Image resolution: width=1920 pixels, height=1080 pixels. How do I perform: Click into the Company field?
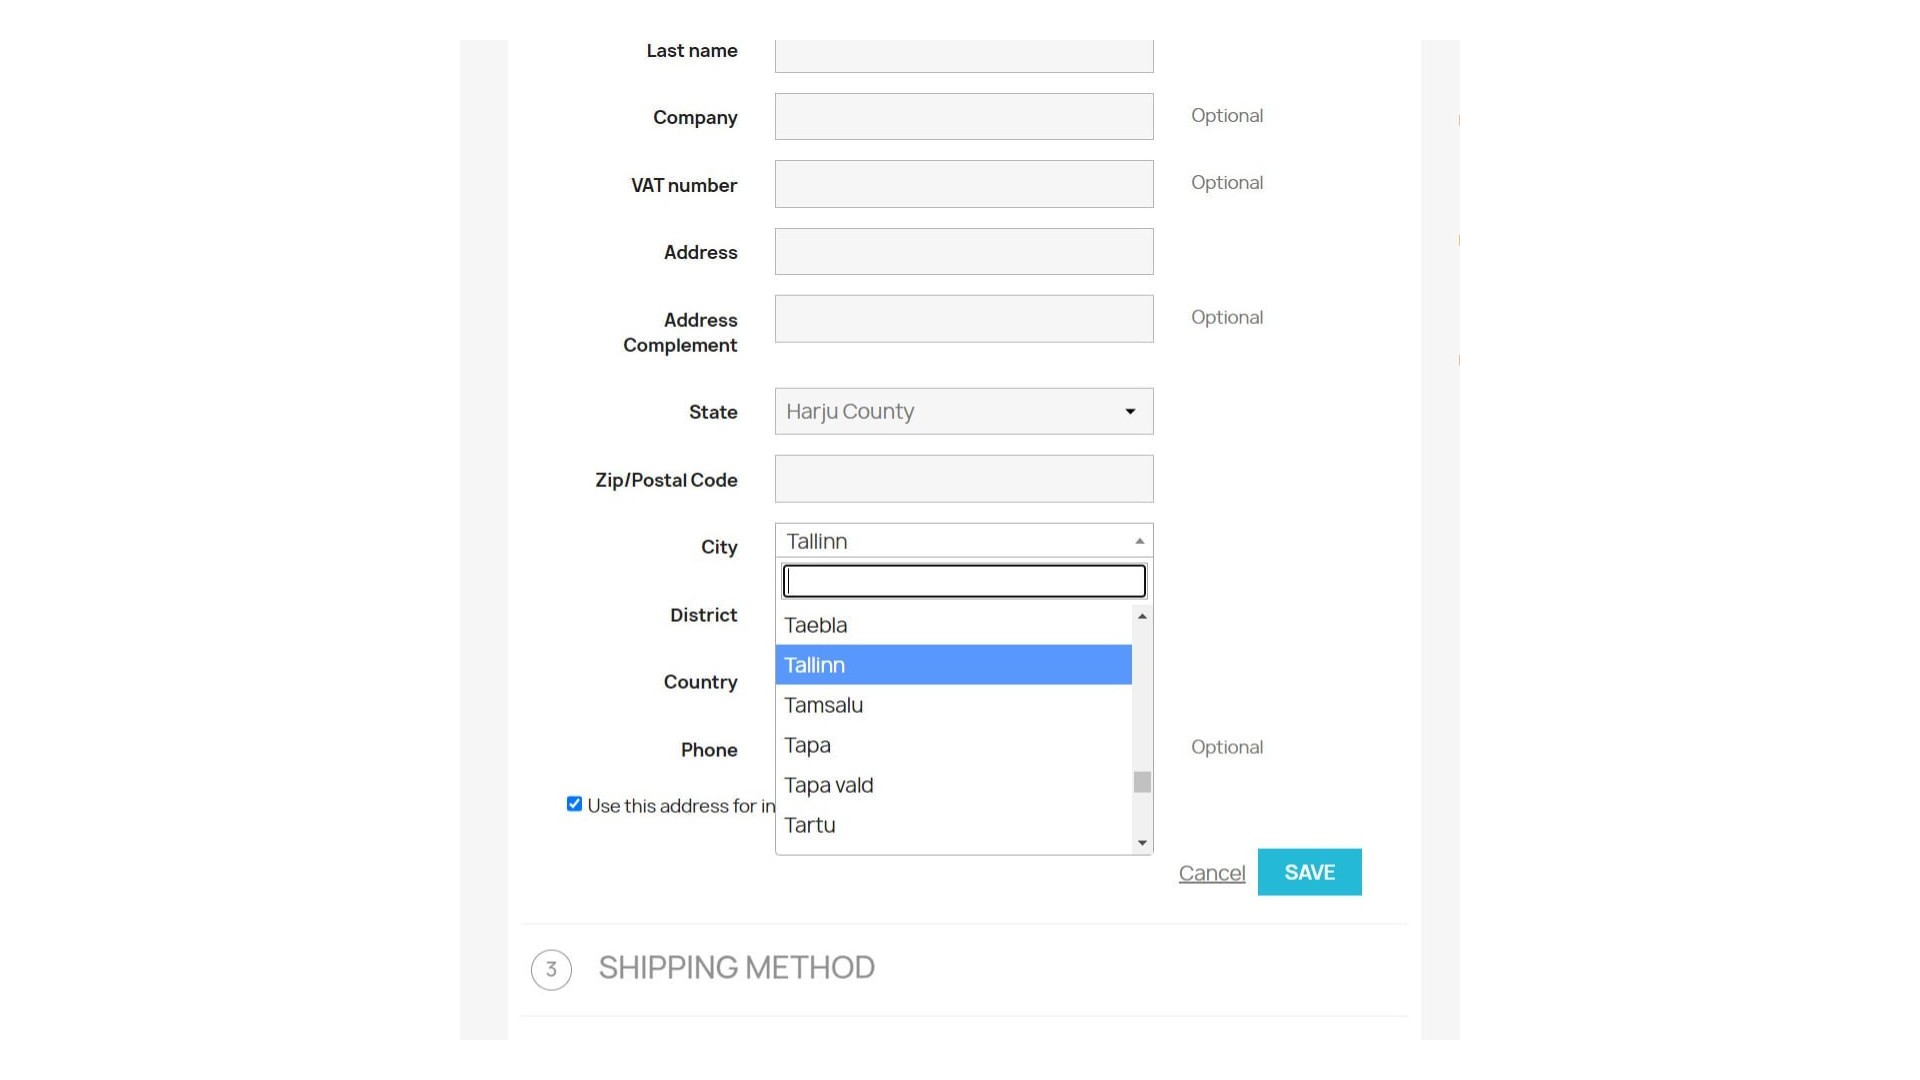pyautogui.click(x=963, y=117)
